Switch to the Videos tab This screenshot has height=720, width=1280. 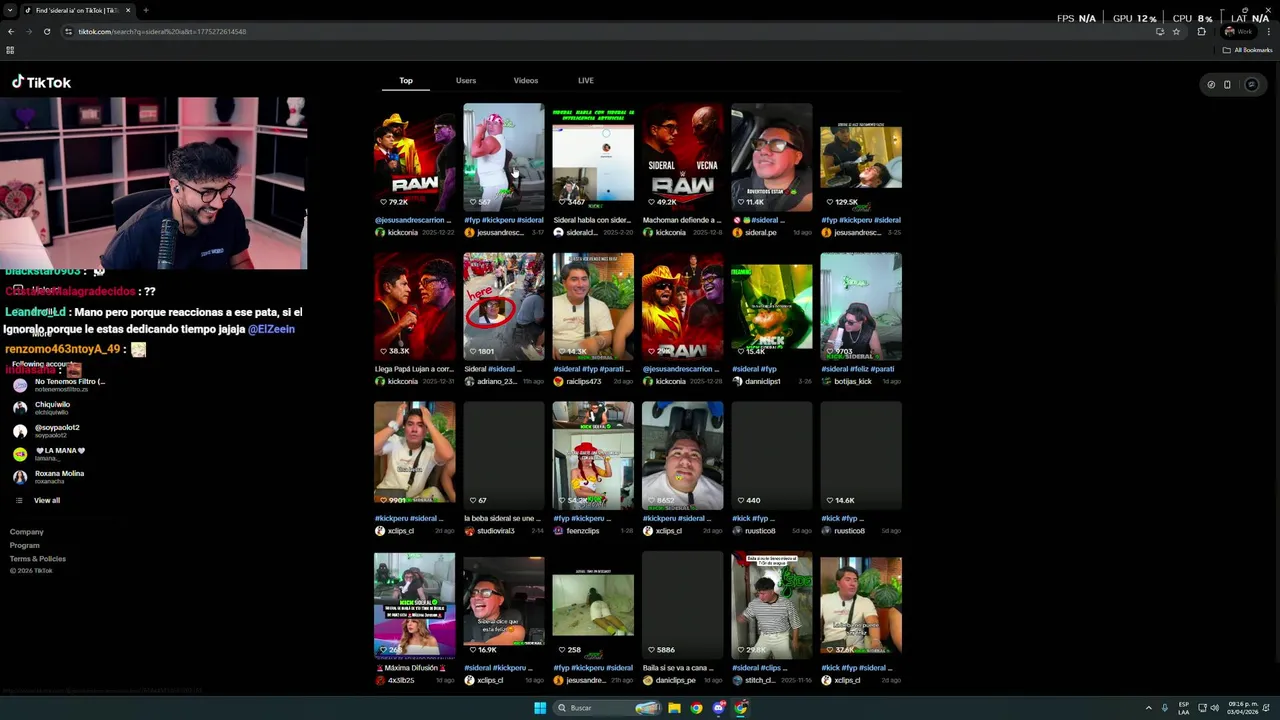526,80
